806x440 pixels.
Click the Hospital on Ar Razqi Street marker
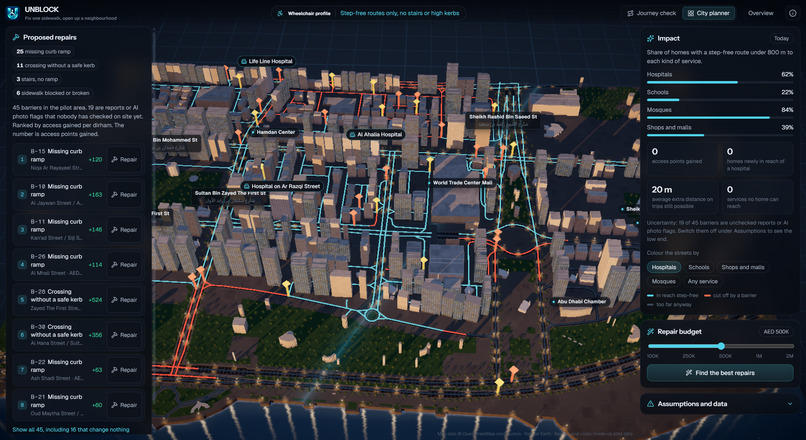[x=282, y=186]
